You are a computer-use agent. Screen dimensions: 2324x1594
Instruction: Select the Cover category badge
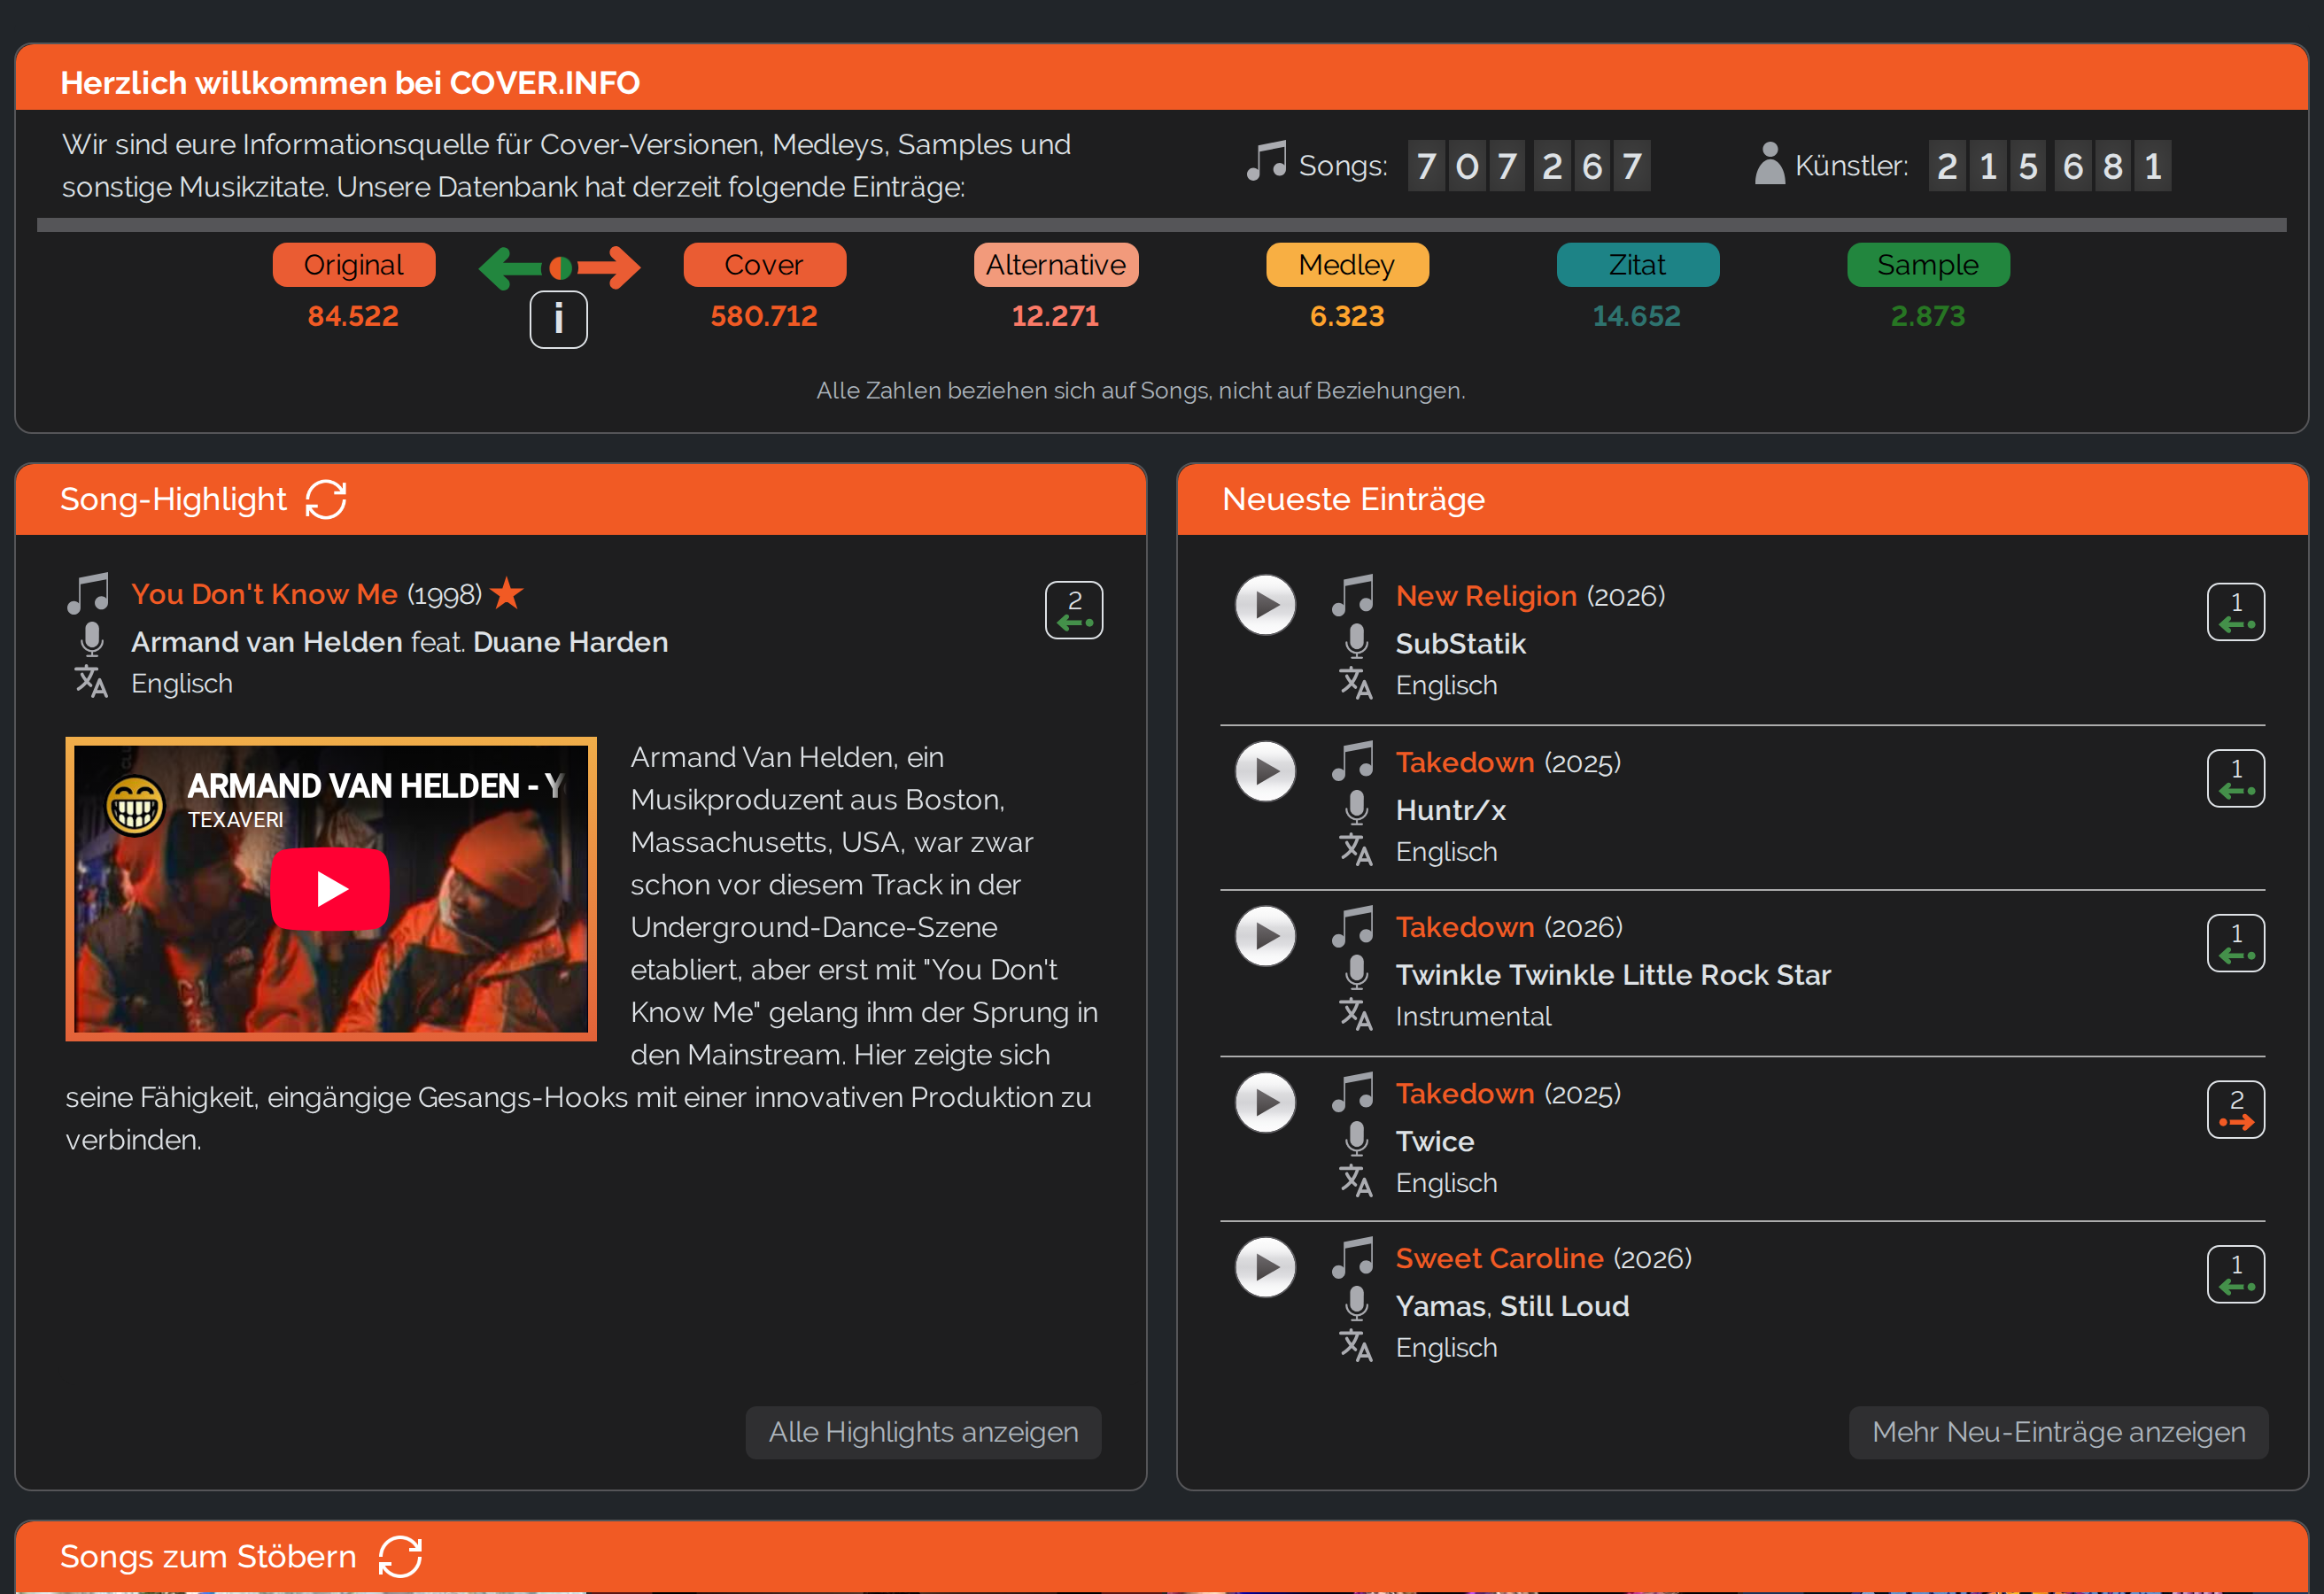coord(764,265)
